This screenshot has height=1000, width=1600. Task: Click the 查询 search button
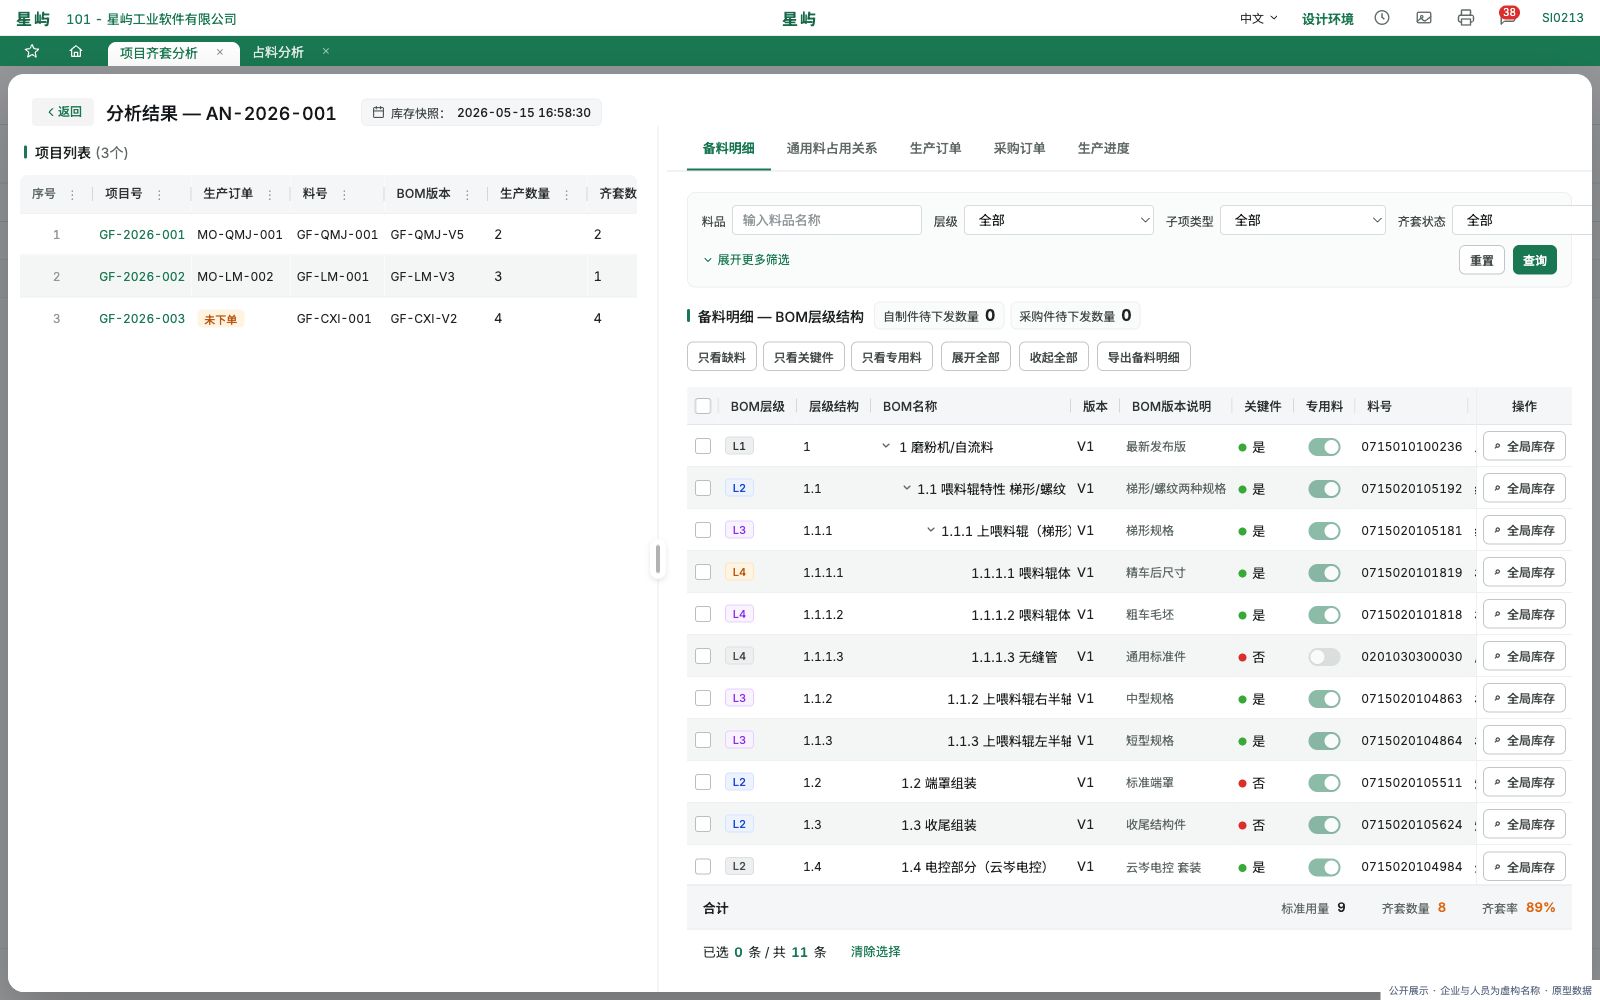pyautogui.click(x=1535, y=260)
